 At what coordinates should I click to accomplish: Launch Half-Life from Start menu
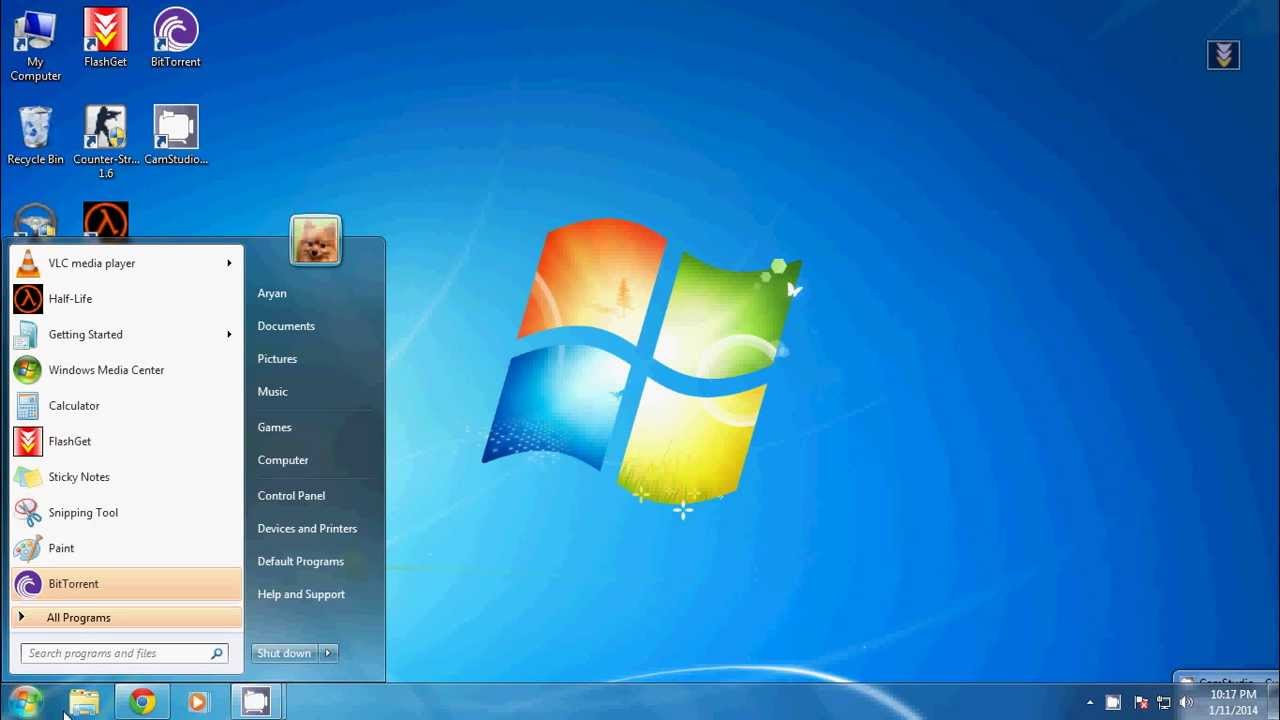click(x=126, y=299)
